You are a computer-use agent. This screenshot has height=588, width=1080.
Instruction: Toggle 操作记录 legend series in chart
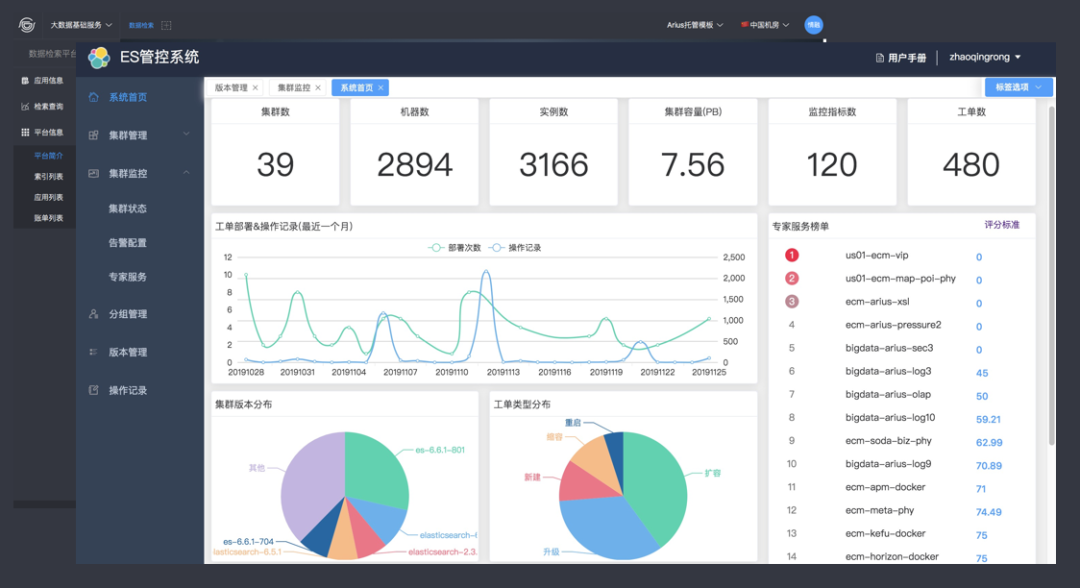pyautogui.click(x=515, y=248)
